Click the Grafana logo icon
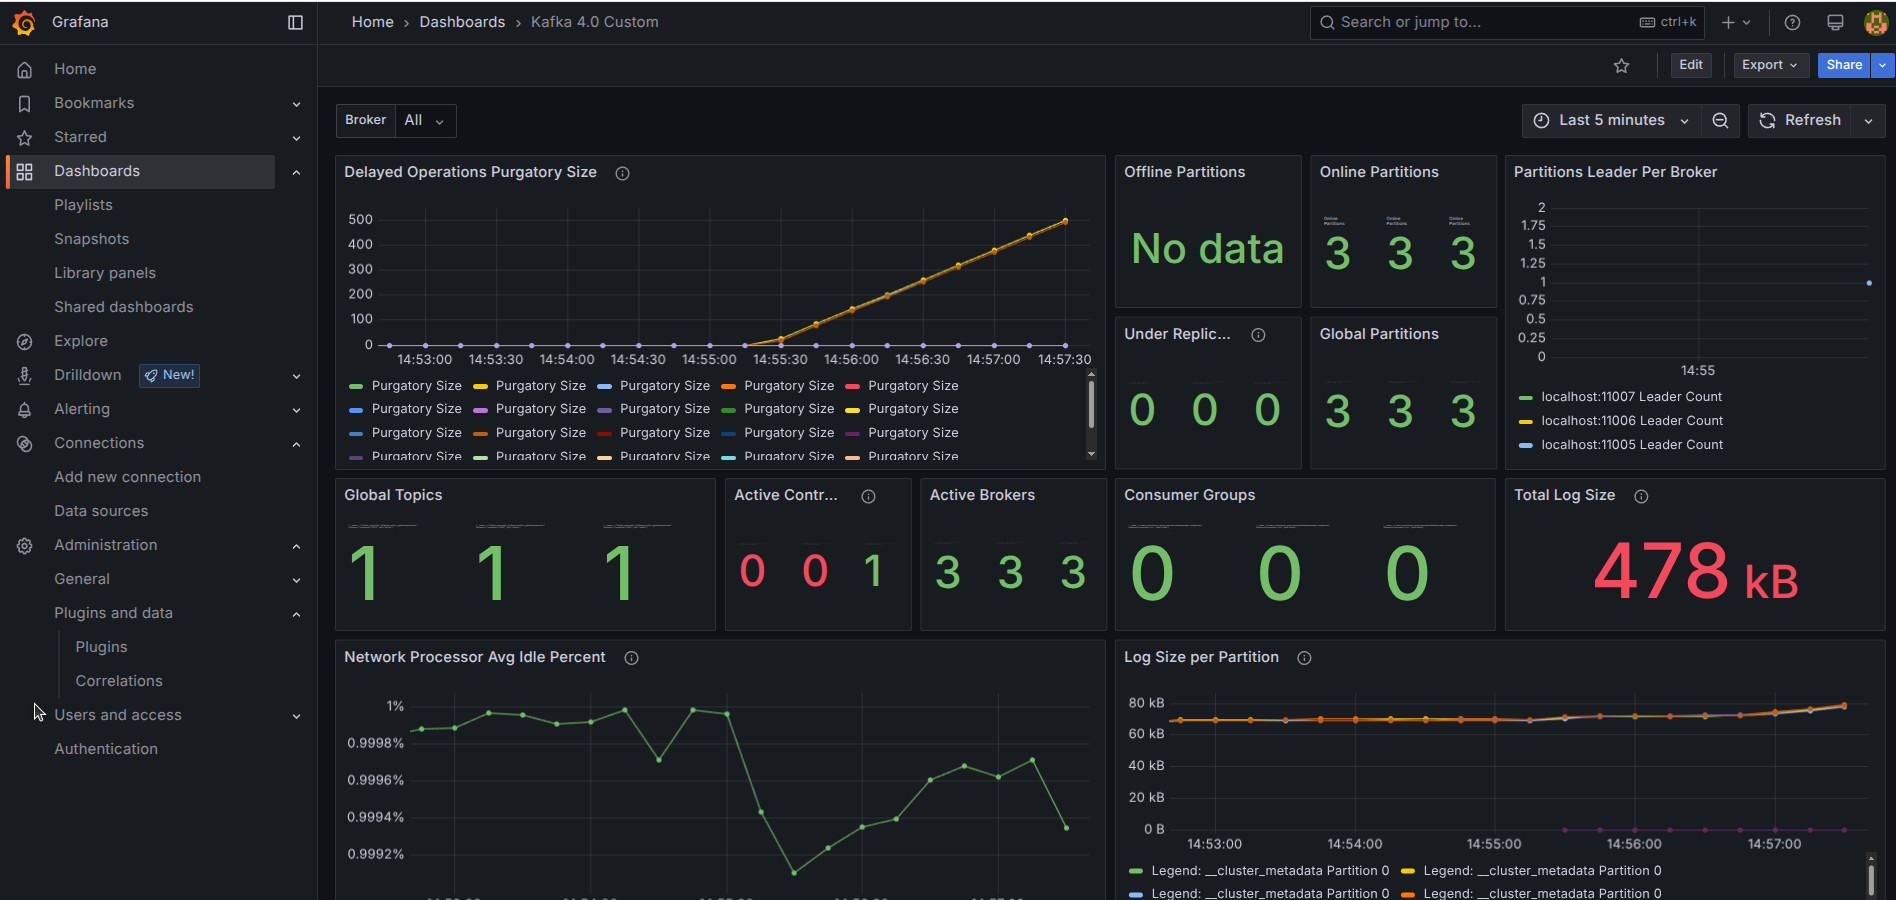Screen dimensions: 1896x900 (24, 22)
